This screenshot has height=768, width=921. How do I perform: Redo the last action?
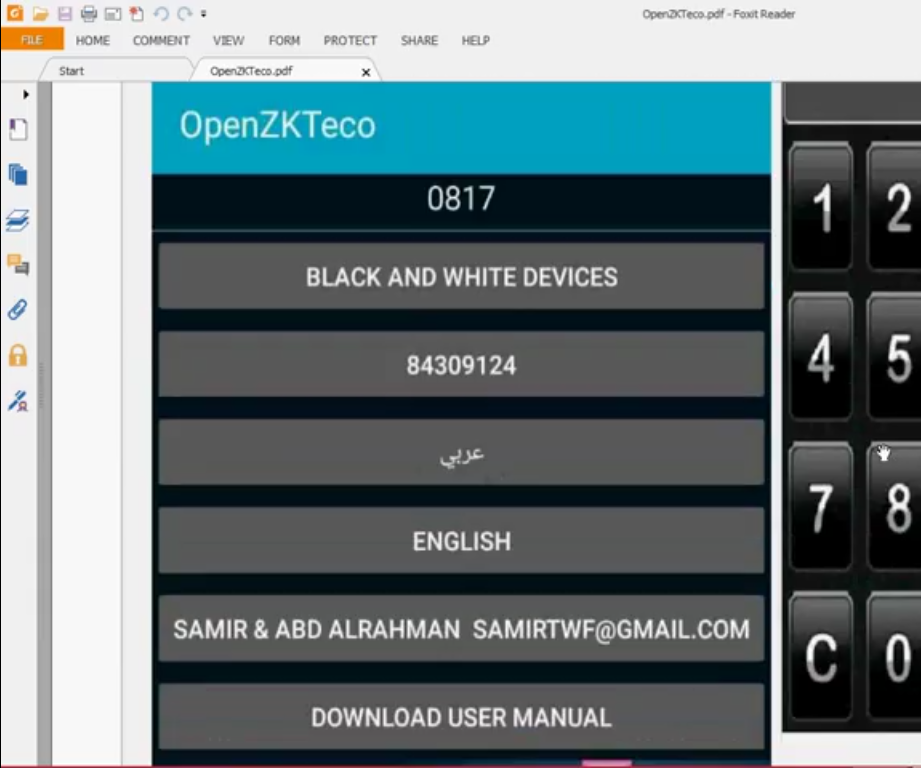click(184, 14)
